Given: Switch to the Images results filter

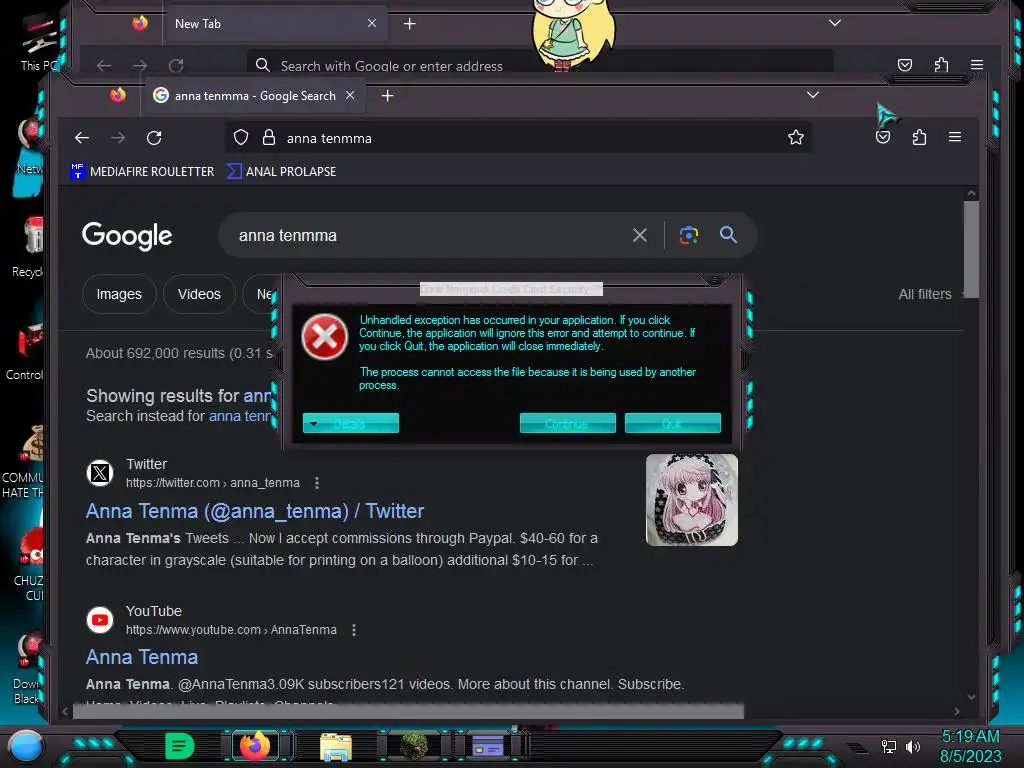Looking at the screenshot, I should [119, 295].
